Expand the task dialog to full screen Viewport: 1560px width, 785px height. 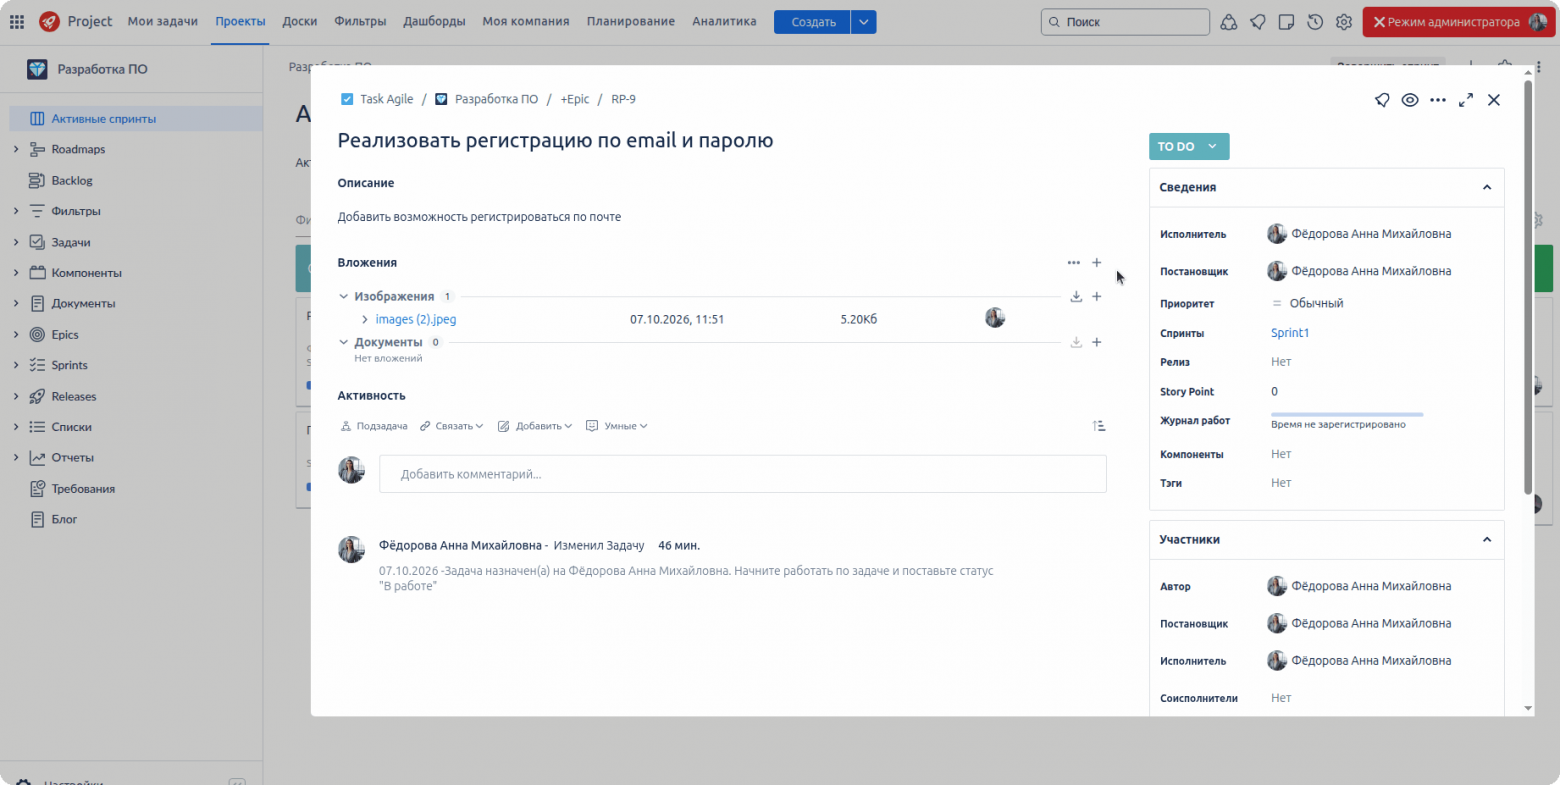pos(1466,100)
